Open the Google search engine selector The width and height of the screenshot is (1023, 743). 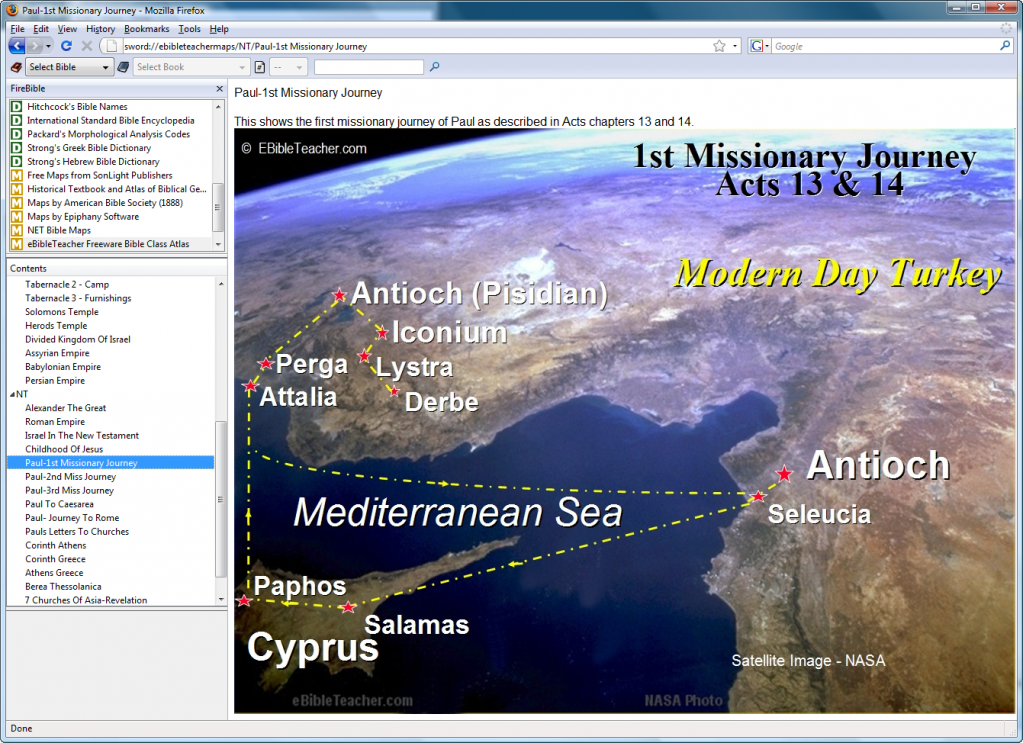[x=759, y=46]
